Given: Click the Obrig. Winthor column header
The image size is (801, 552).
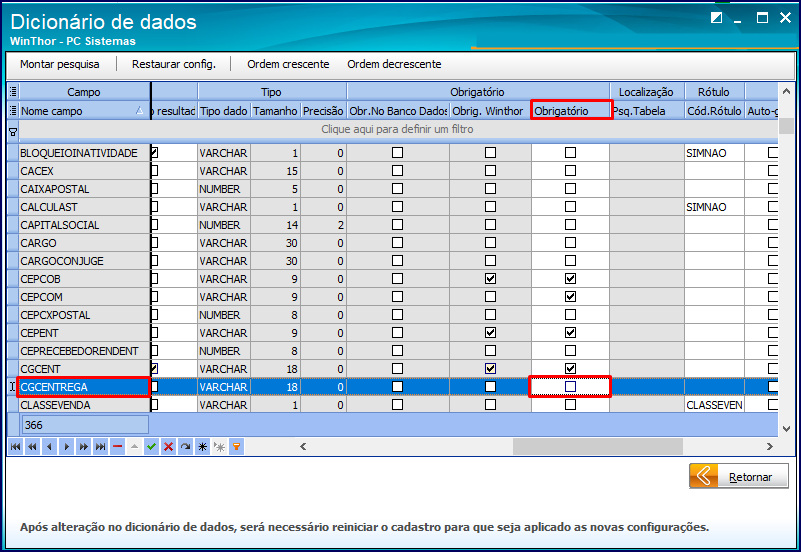Looking at the screenshot, I should point(490,111).
